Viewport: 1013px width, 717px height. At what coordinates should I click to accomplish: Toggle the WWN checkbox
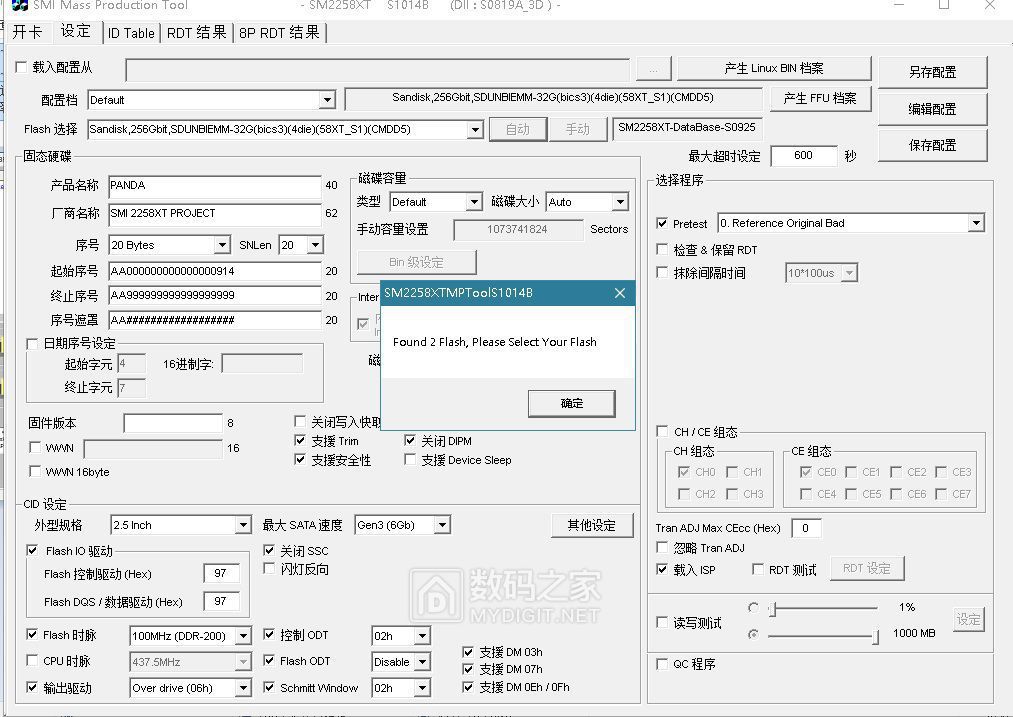(x=35, y=447)
